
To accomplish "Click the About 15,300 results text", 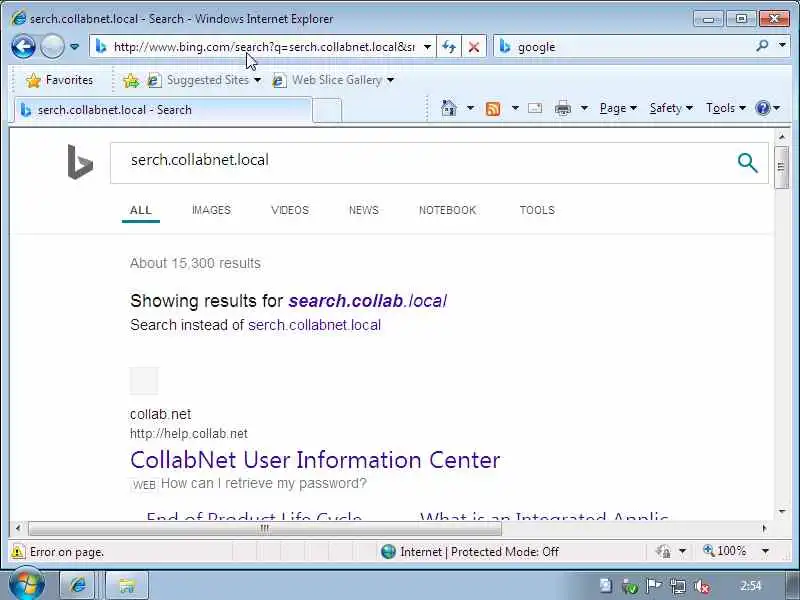I will pyautogui.click(x=195, y=263).
